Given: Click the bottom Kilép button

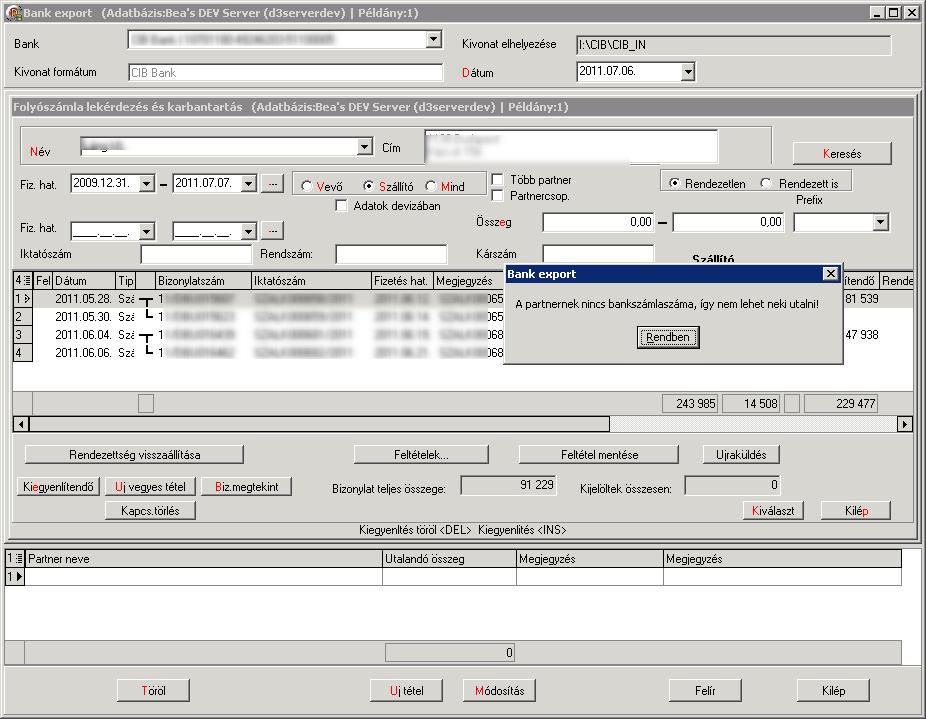Looking at the screenshot, I should [833, 690].
